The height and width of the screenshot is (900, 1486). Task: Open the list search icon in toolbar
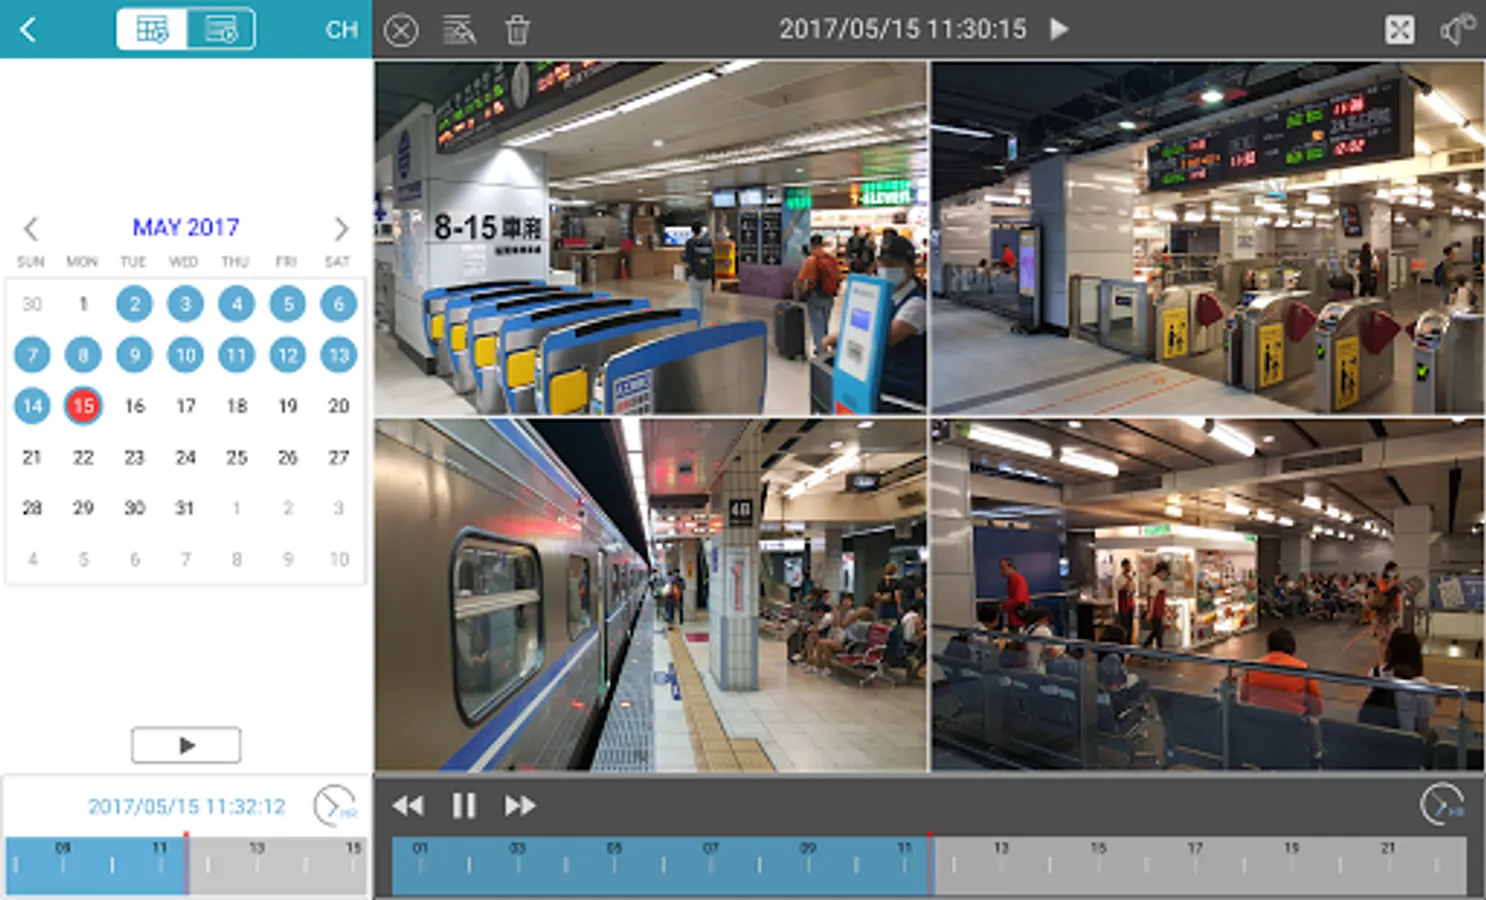click(459, 30)
